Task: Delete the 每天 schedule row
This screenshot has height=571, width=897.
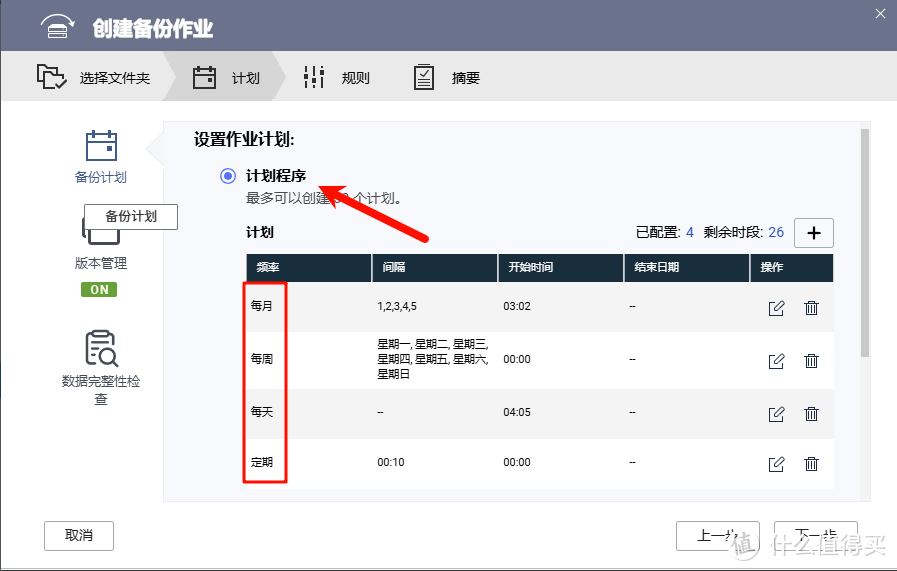Action: point(811,414)
